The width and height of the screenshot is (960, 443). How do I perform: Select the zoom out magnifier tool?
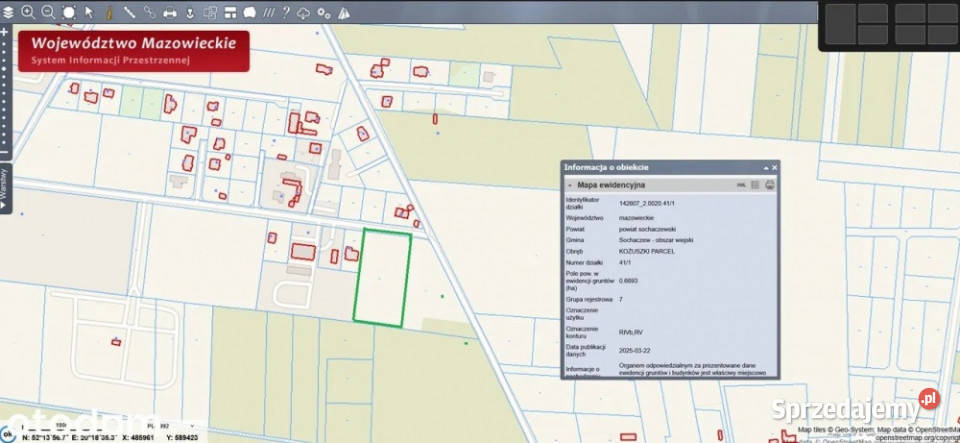point(48,12)
